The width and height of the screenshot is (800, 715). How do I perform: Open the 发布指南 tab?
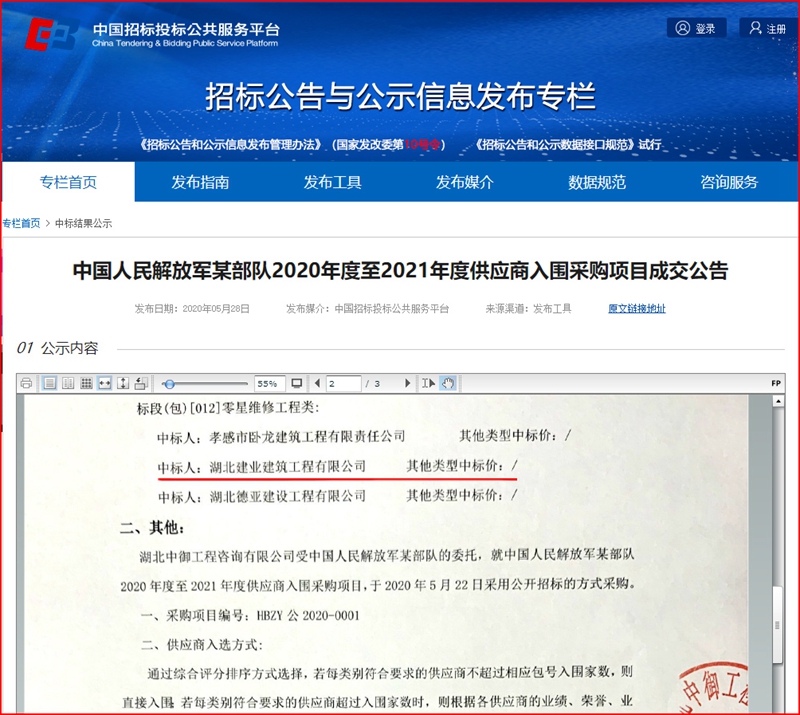(x=200, y=182)
